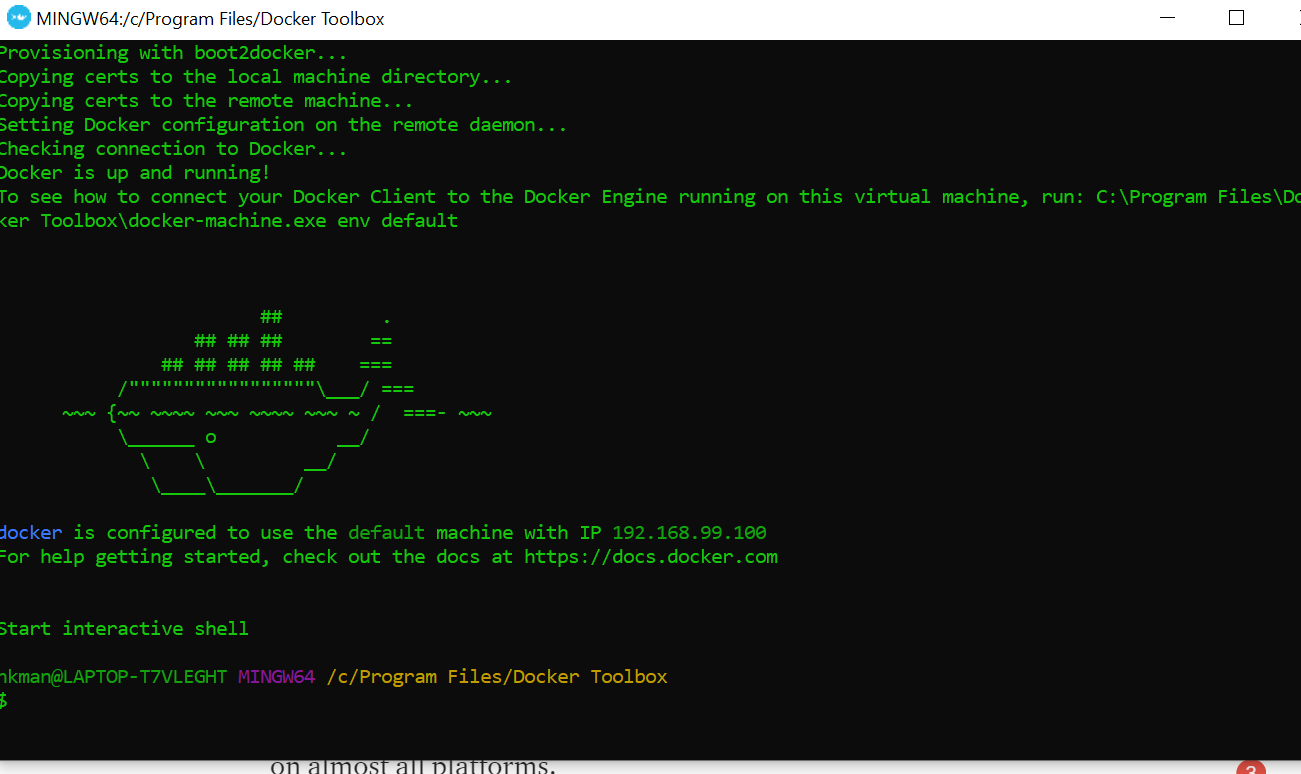Minimize the MINGW64 terminal window

pos(1167,18)
